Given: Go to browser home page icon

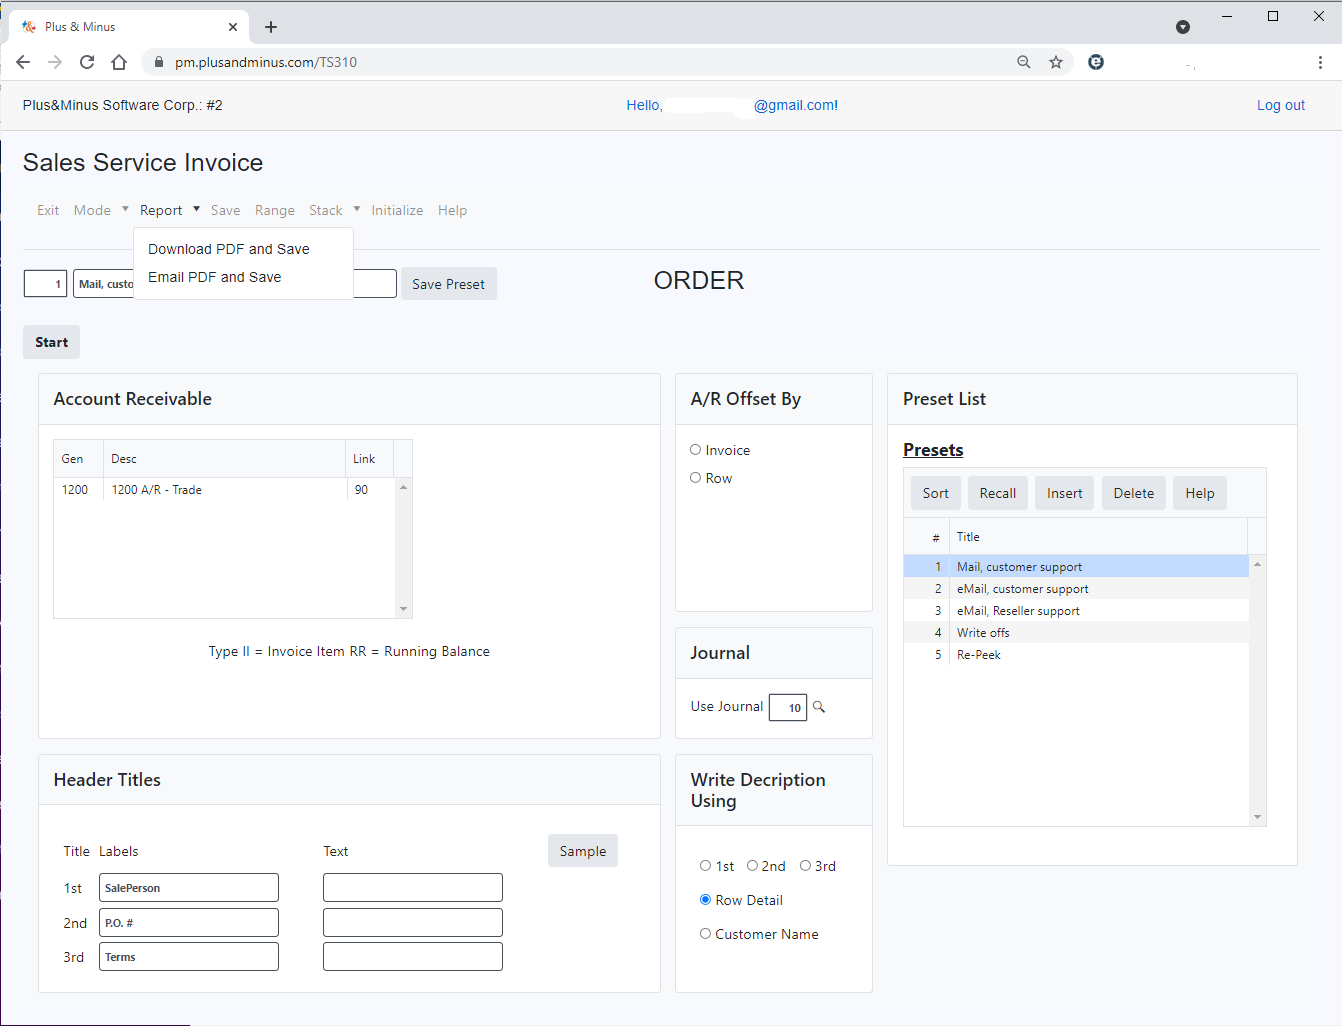Looking at the screenshot, I should point(119,62).
